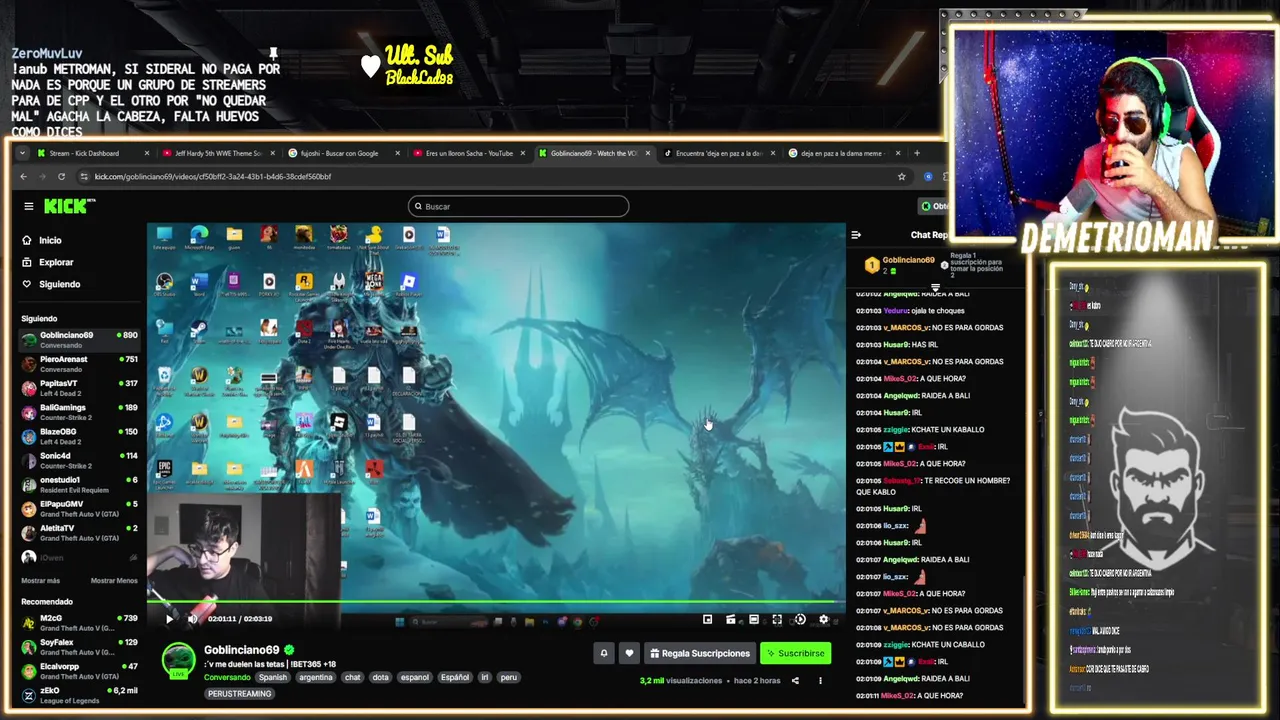Click Regala Suscripciones button

[700, 653]
